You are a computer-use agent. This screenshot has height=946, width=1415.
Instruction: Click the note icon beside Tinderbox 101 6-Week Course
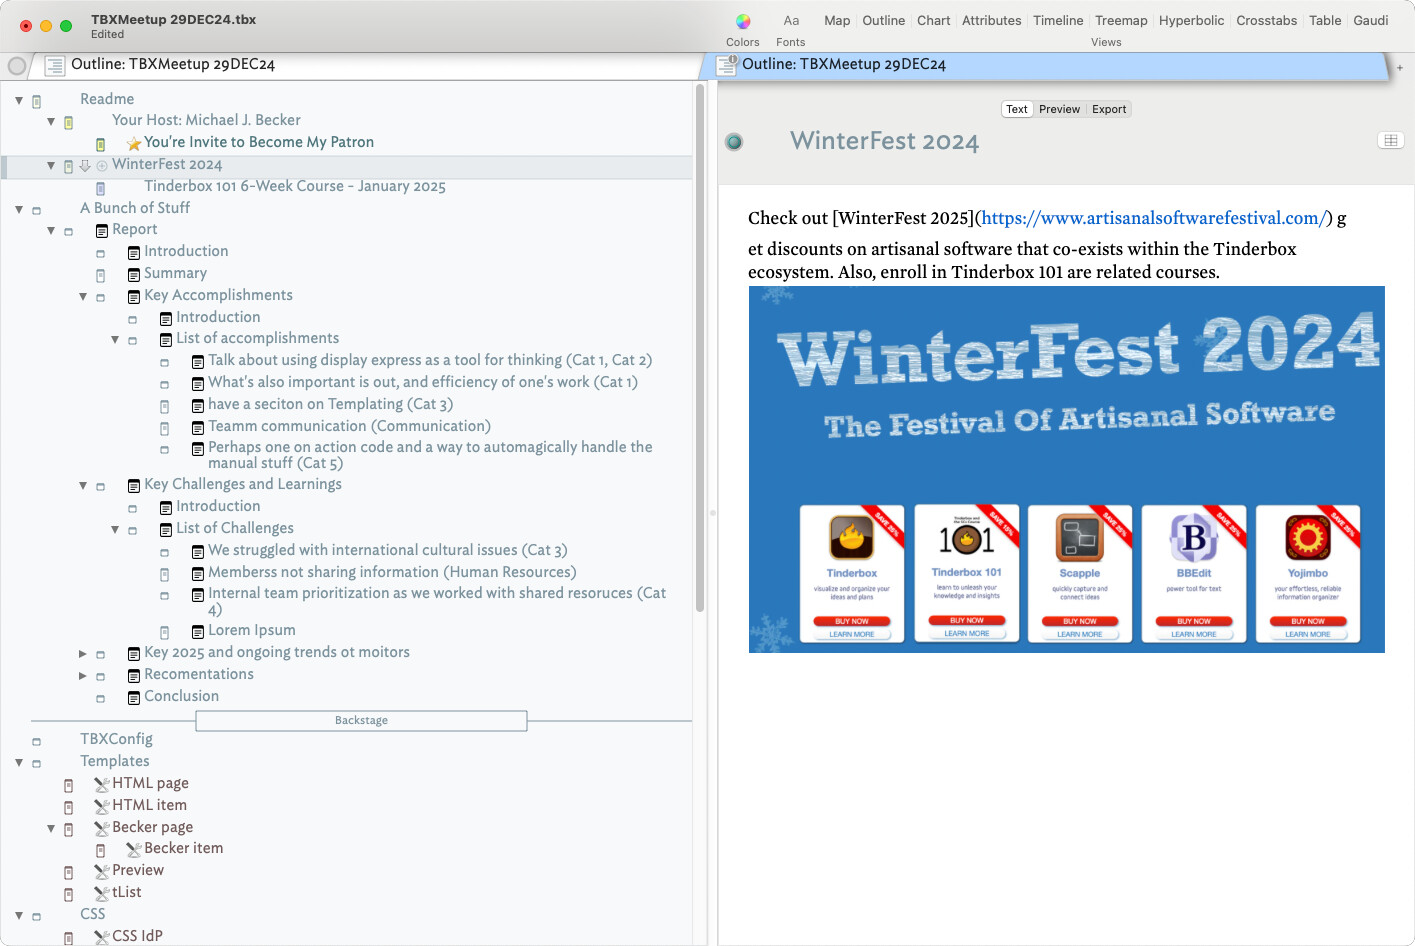tap(101, 188)
